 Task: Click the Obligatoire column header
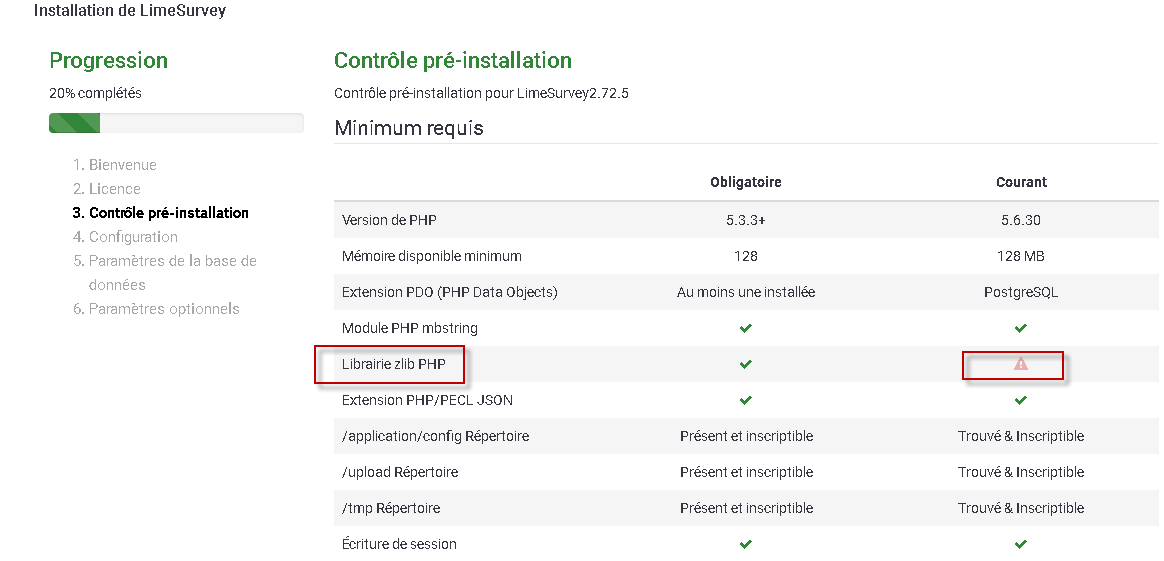point(746,182)
